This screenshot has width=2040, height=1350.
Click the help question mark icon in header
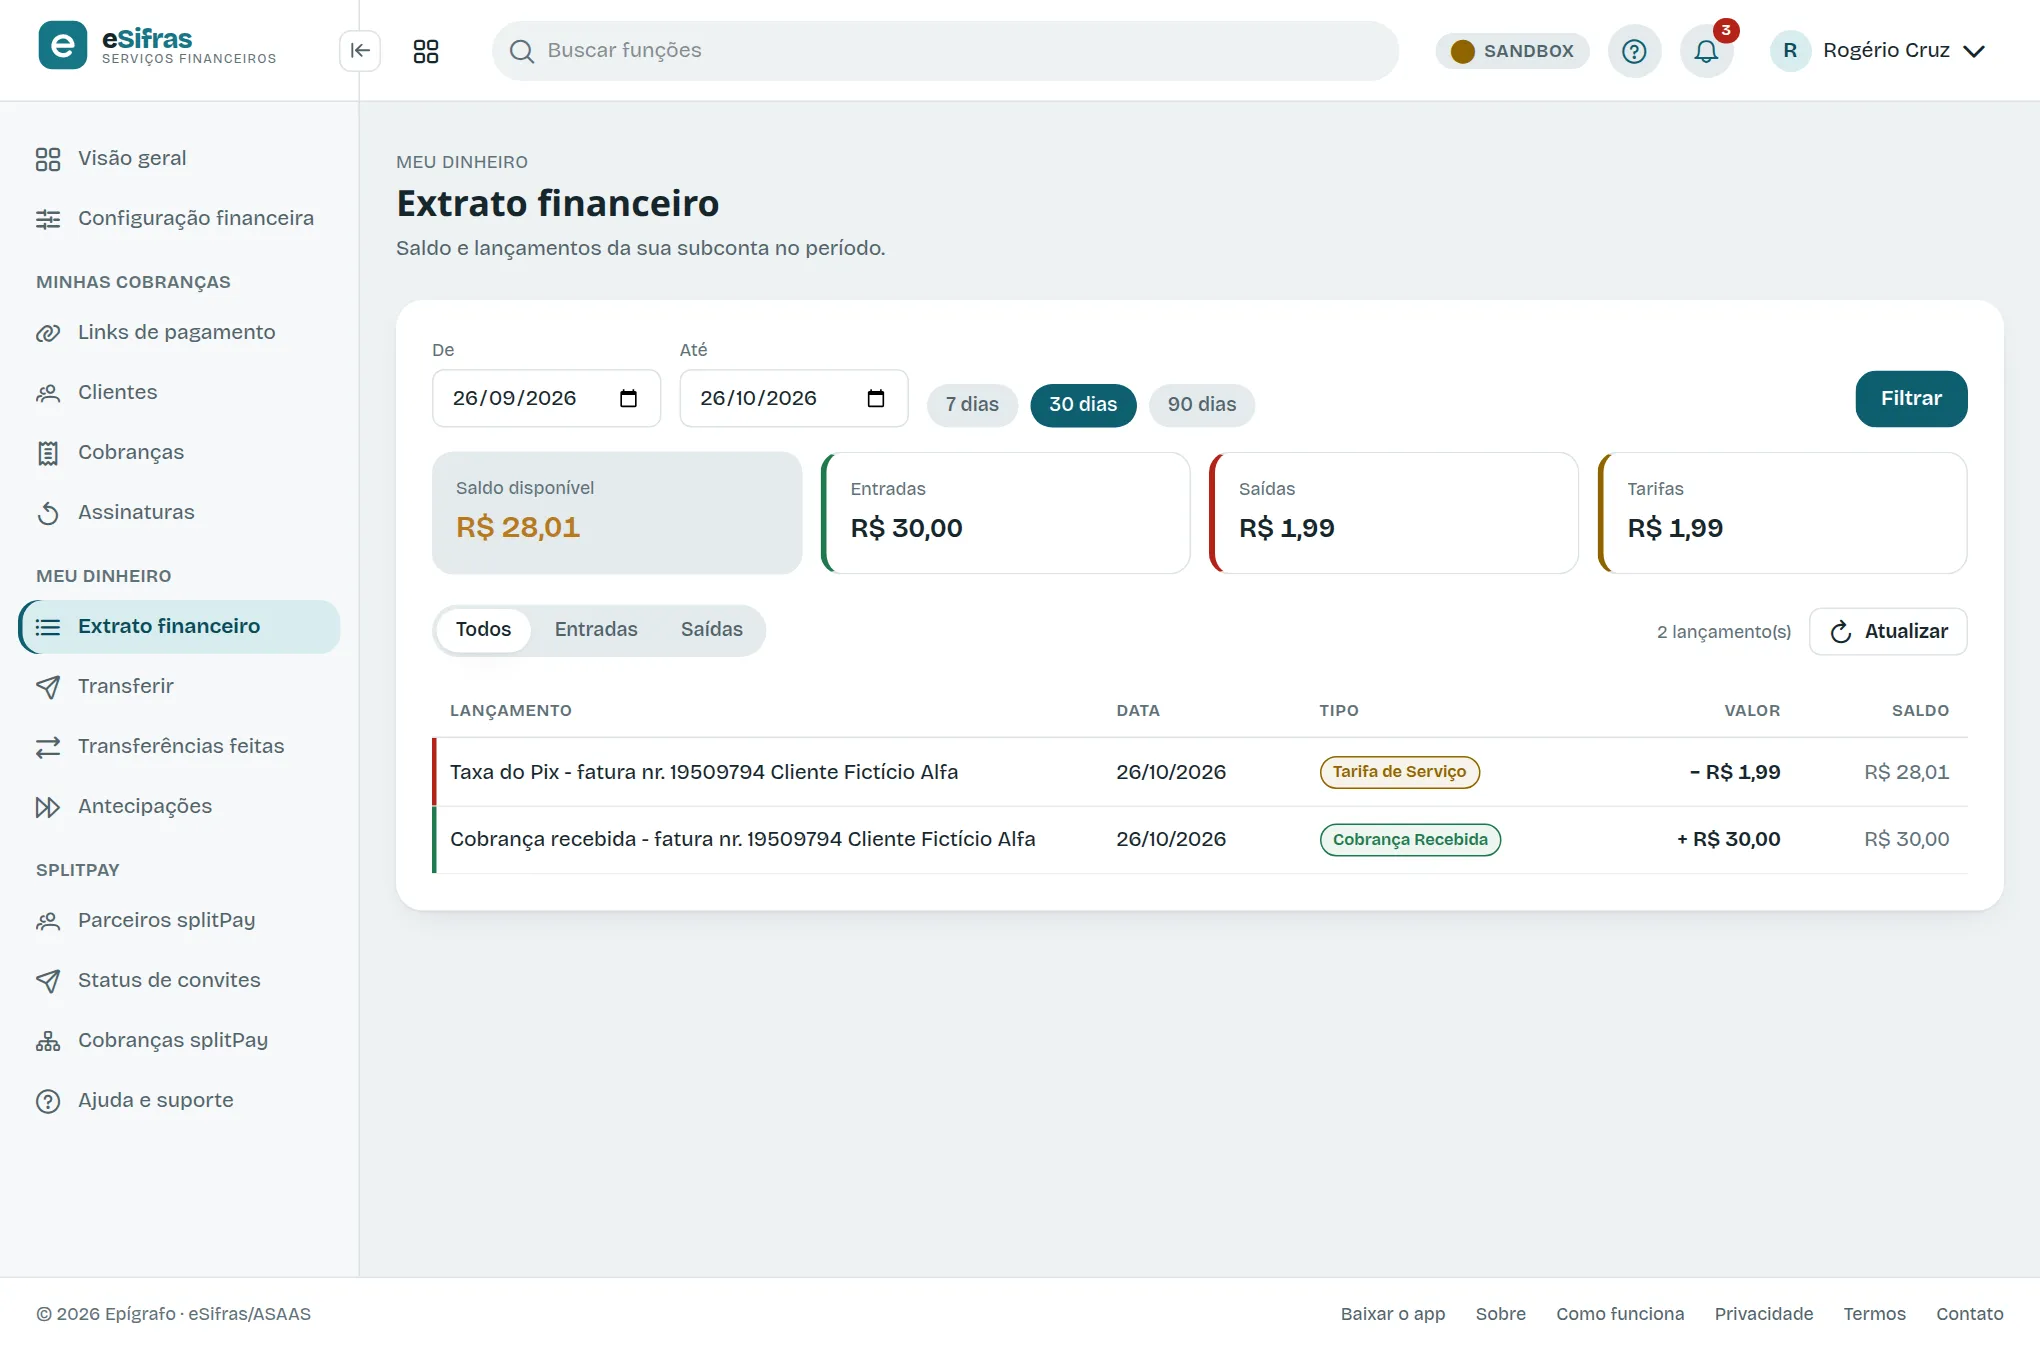(1634, 51)
